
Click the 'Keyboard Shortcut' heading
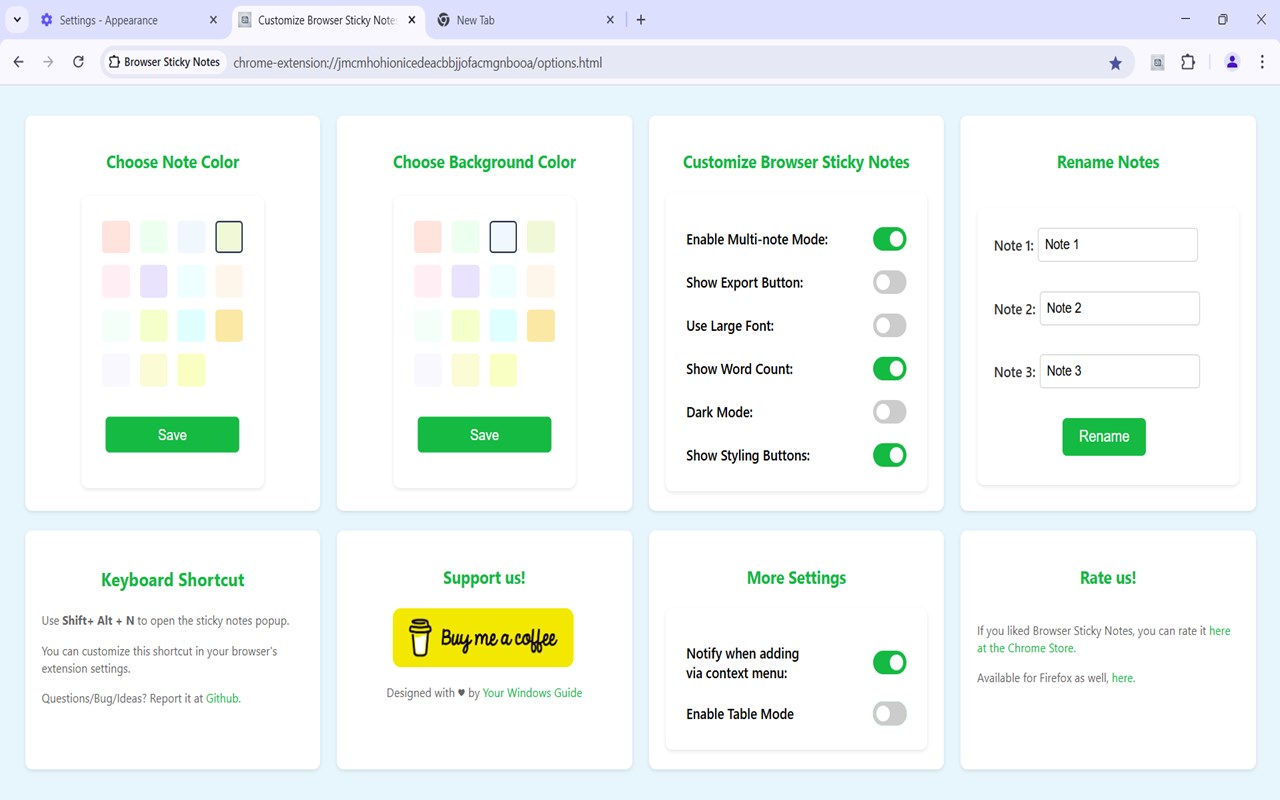(173, 580)
